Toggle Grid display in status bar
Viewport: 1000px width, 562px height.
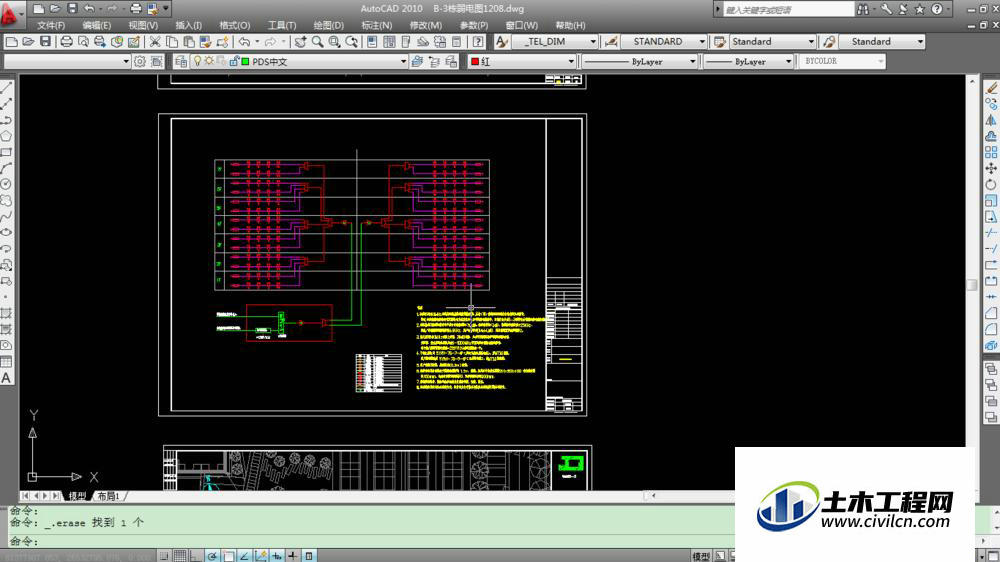[180, 556]
